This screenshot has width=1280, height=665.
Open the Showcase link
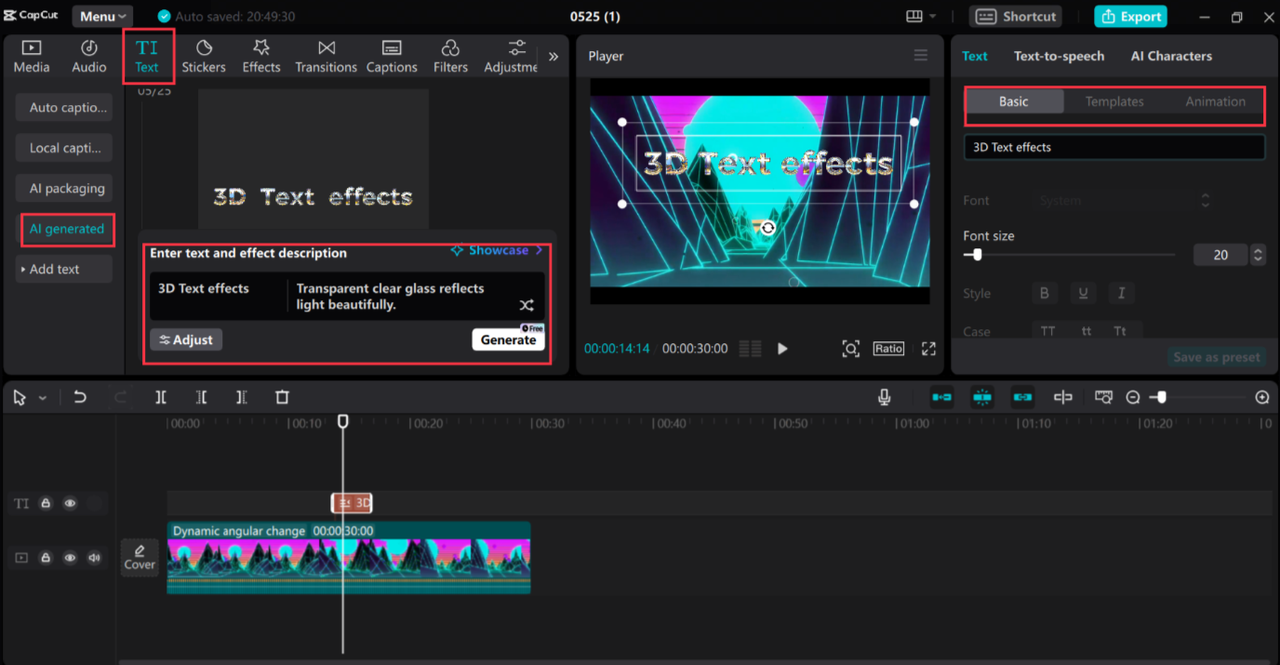tap(497, 250)
